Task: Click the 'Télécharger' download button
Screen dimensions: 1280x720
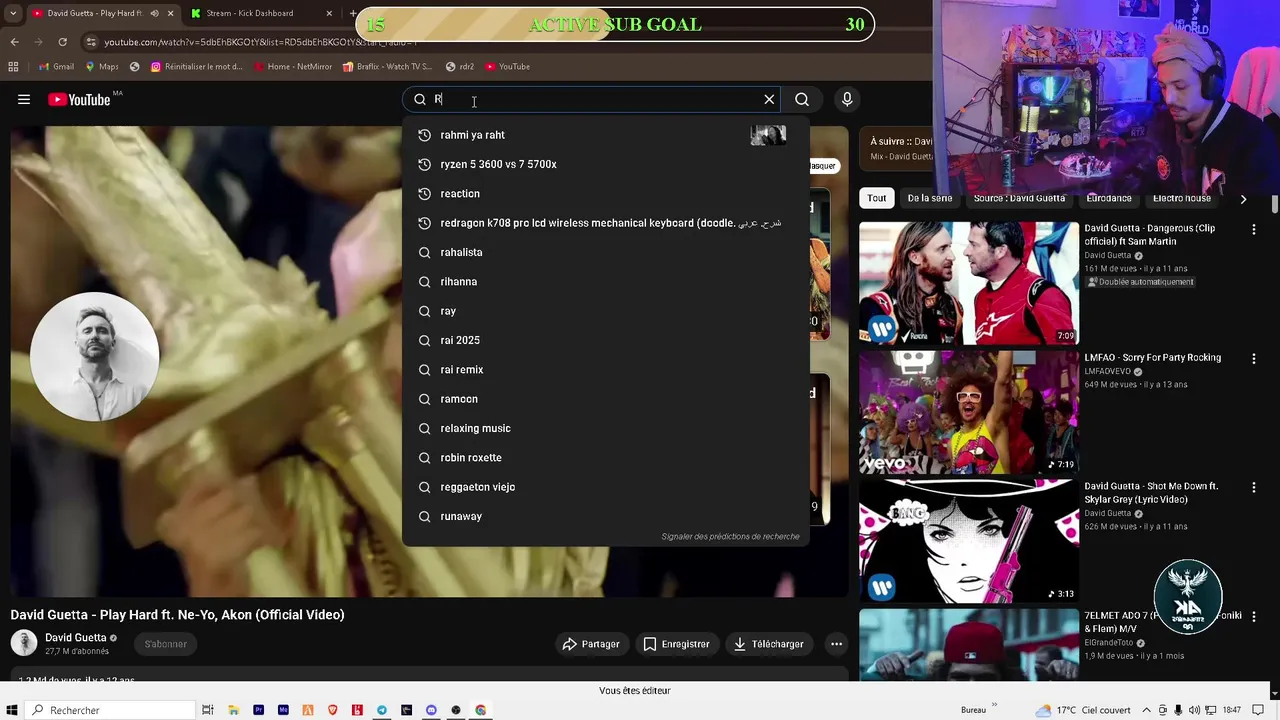Action: click(769, 644)
